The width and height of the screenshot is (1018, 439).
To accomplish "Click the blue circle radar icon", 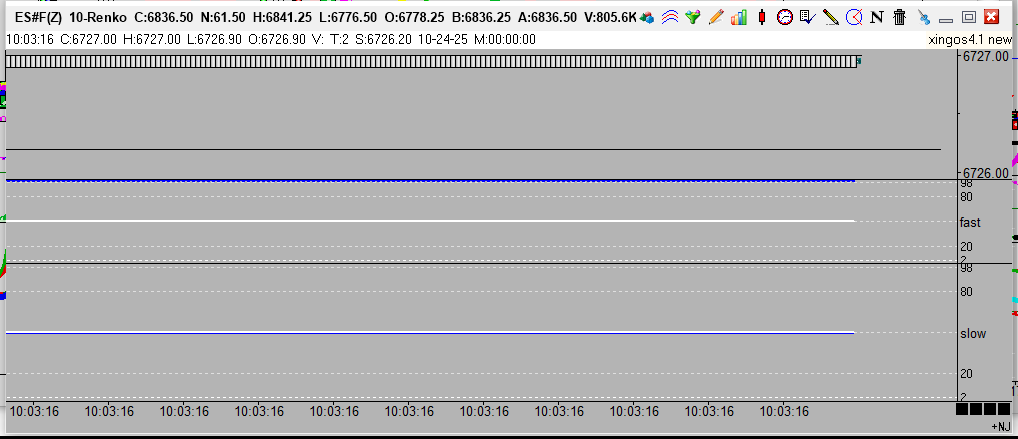I will [x=854, y=17].
